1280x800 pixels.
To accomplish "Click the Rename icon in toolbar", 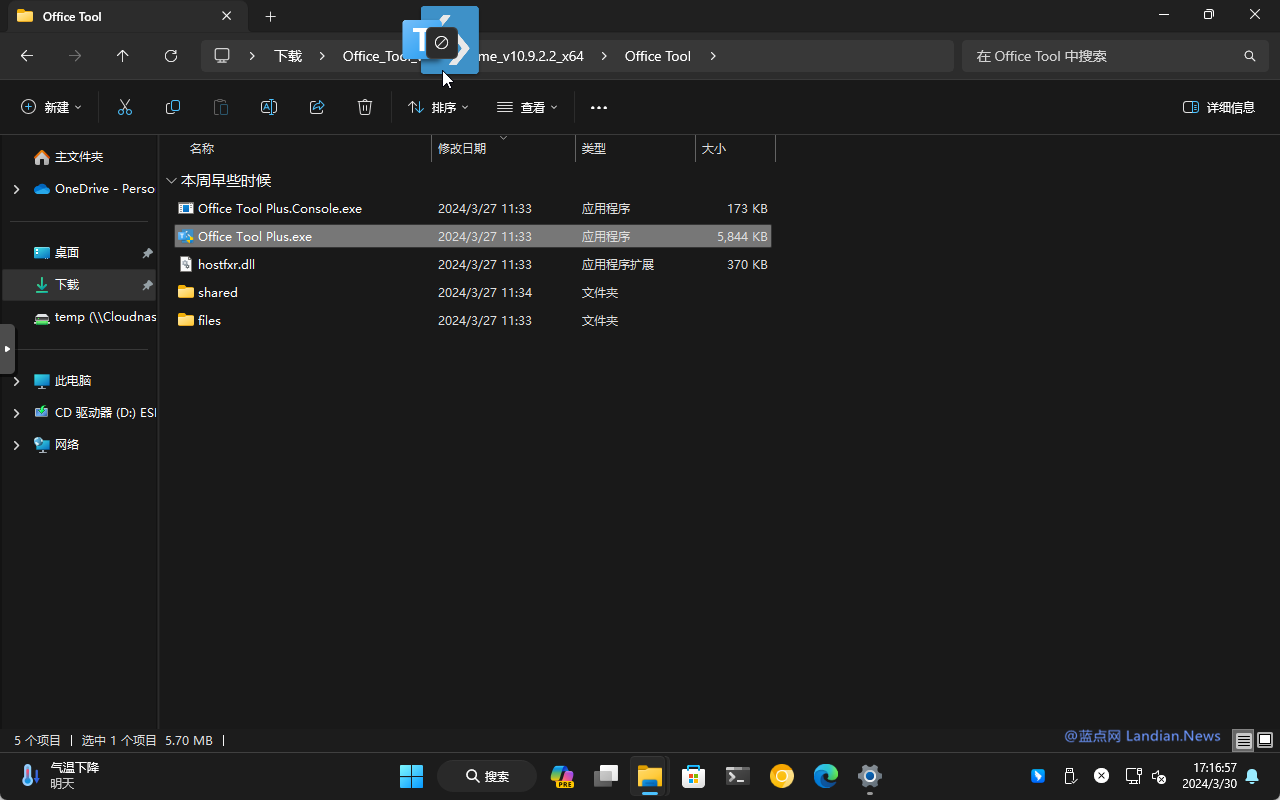I will coord(269,107).
